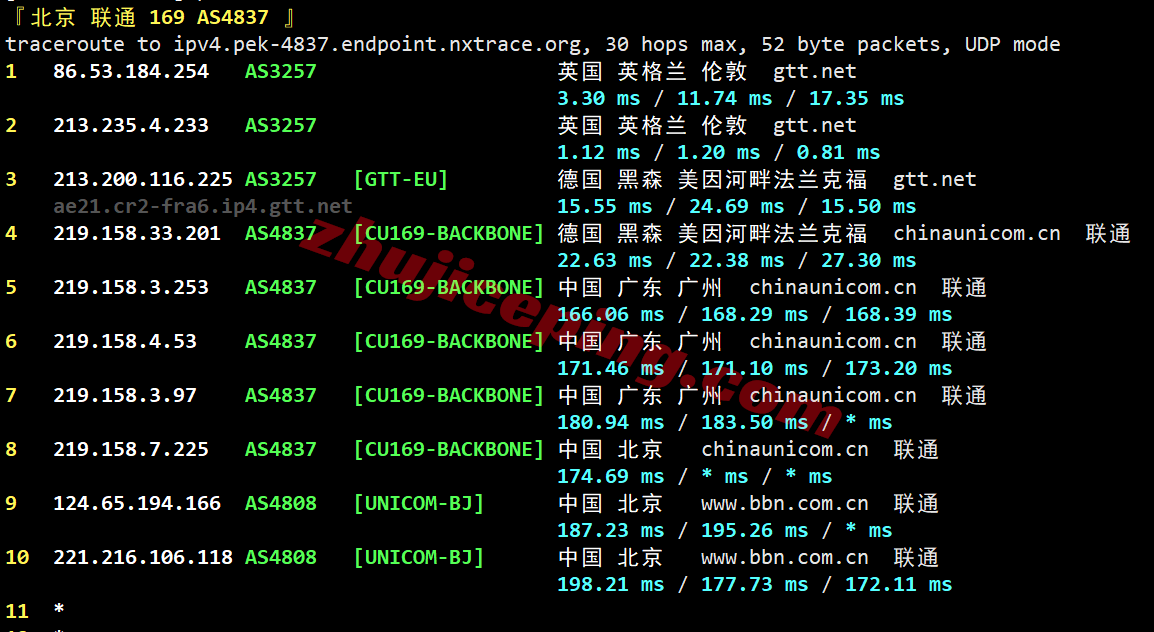
Task: Click hop number 6 in the left column
Action: pos(11,341)
